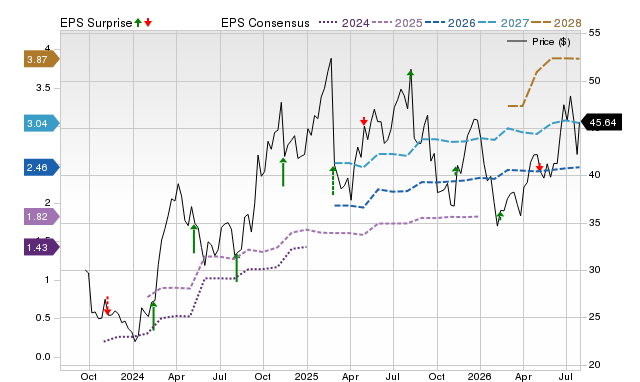Click the 2026 x-axis label
The image size is (640, 382).
[x=480, y=376]
